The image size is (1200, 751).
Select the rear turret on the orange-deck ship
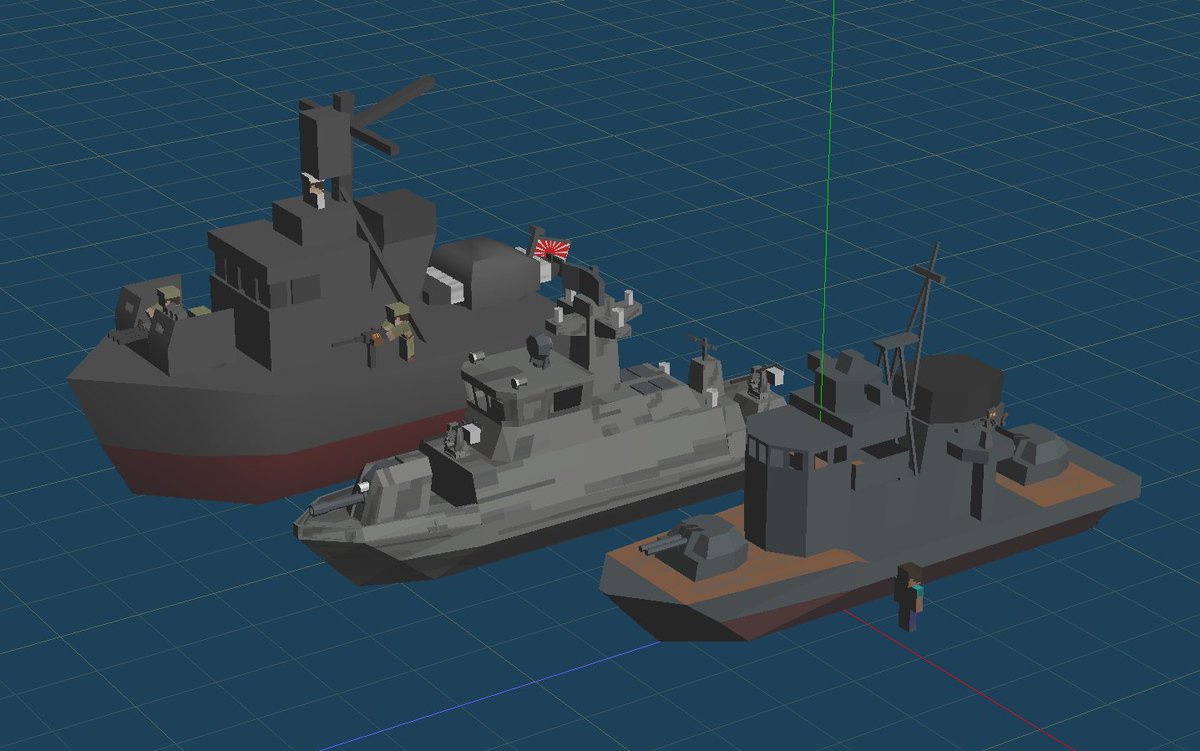(x=1034, y=454)
